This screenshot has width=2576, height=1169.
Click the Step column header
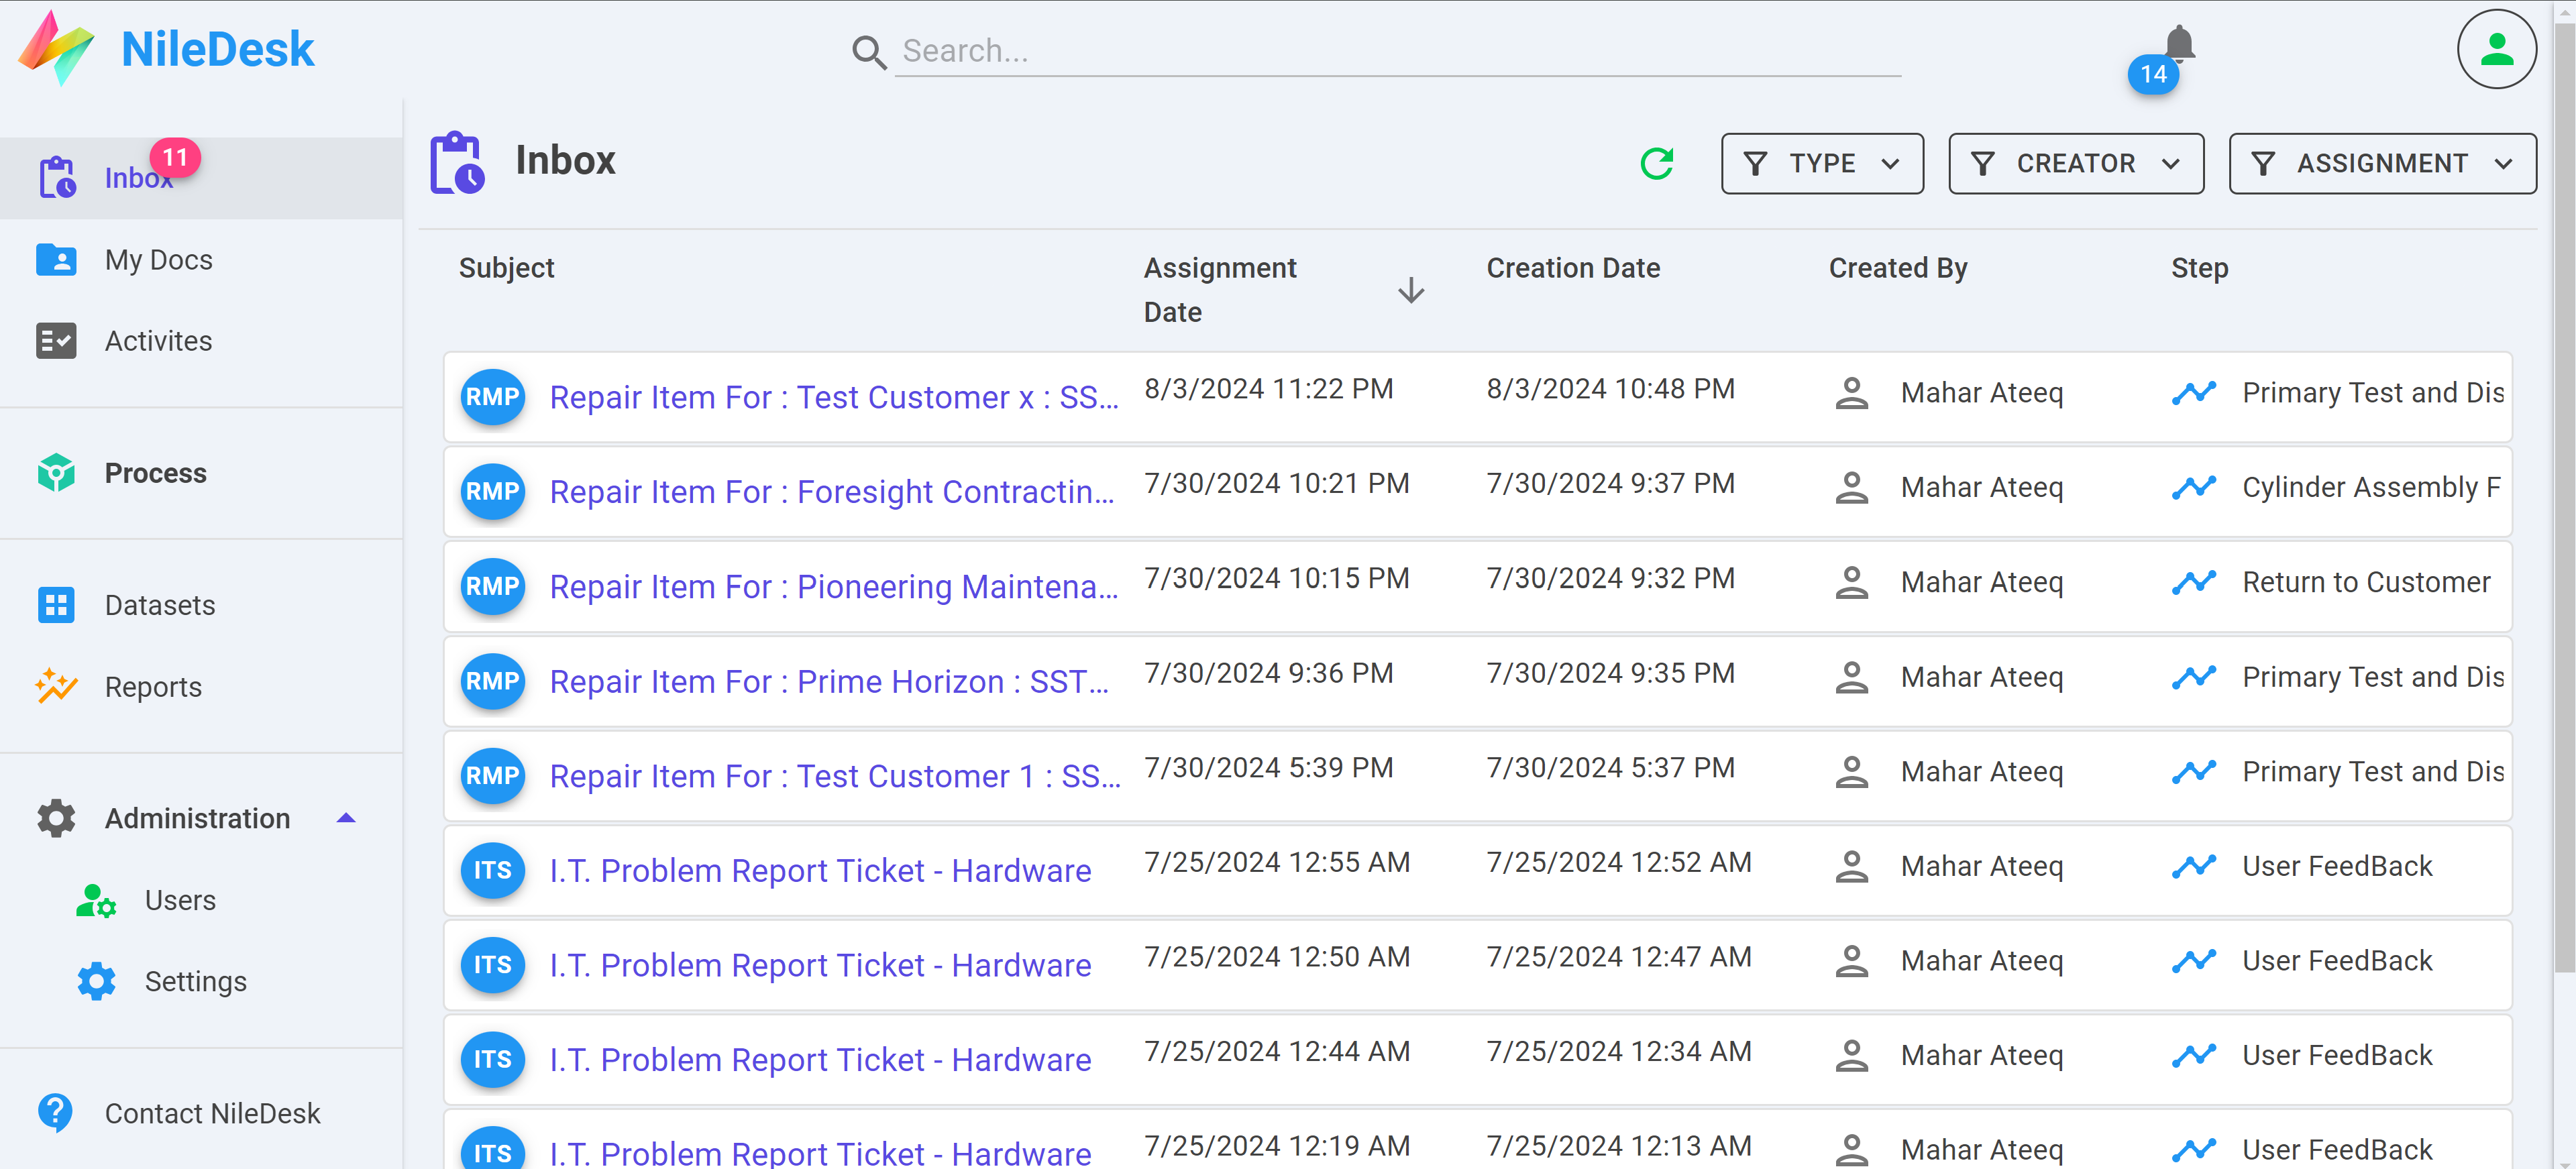click(2199, 268)
